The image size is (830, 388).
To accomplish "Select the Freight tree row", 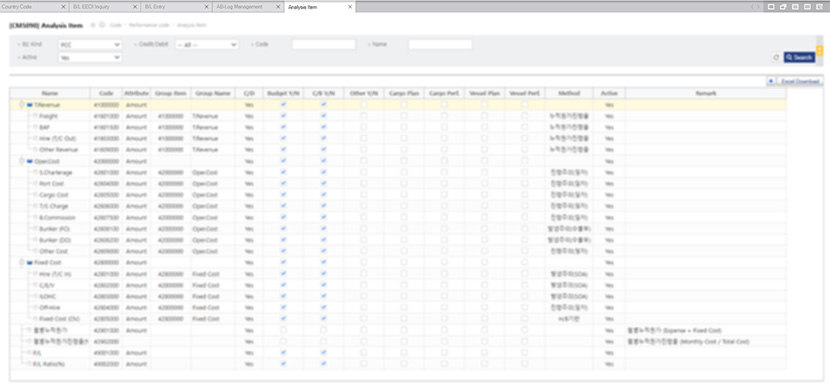I will (x=398, y=116).
